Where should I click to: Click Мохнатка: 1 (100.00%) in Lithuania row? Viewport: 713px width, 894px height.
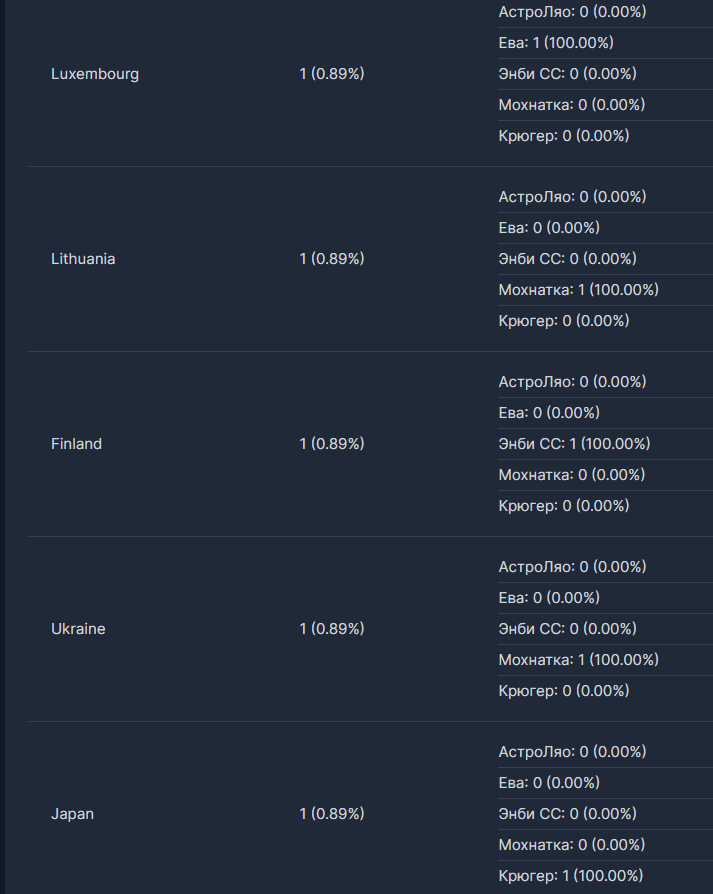click(578, 290)
